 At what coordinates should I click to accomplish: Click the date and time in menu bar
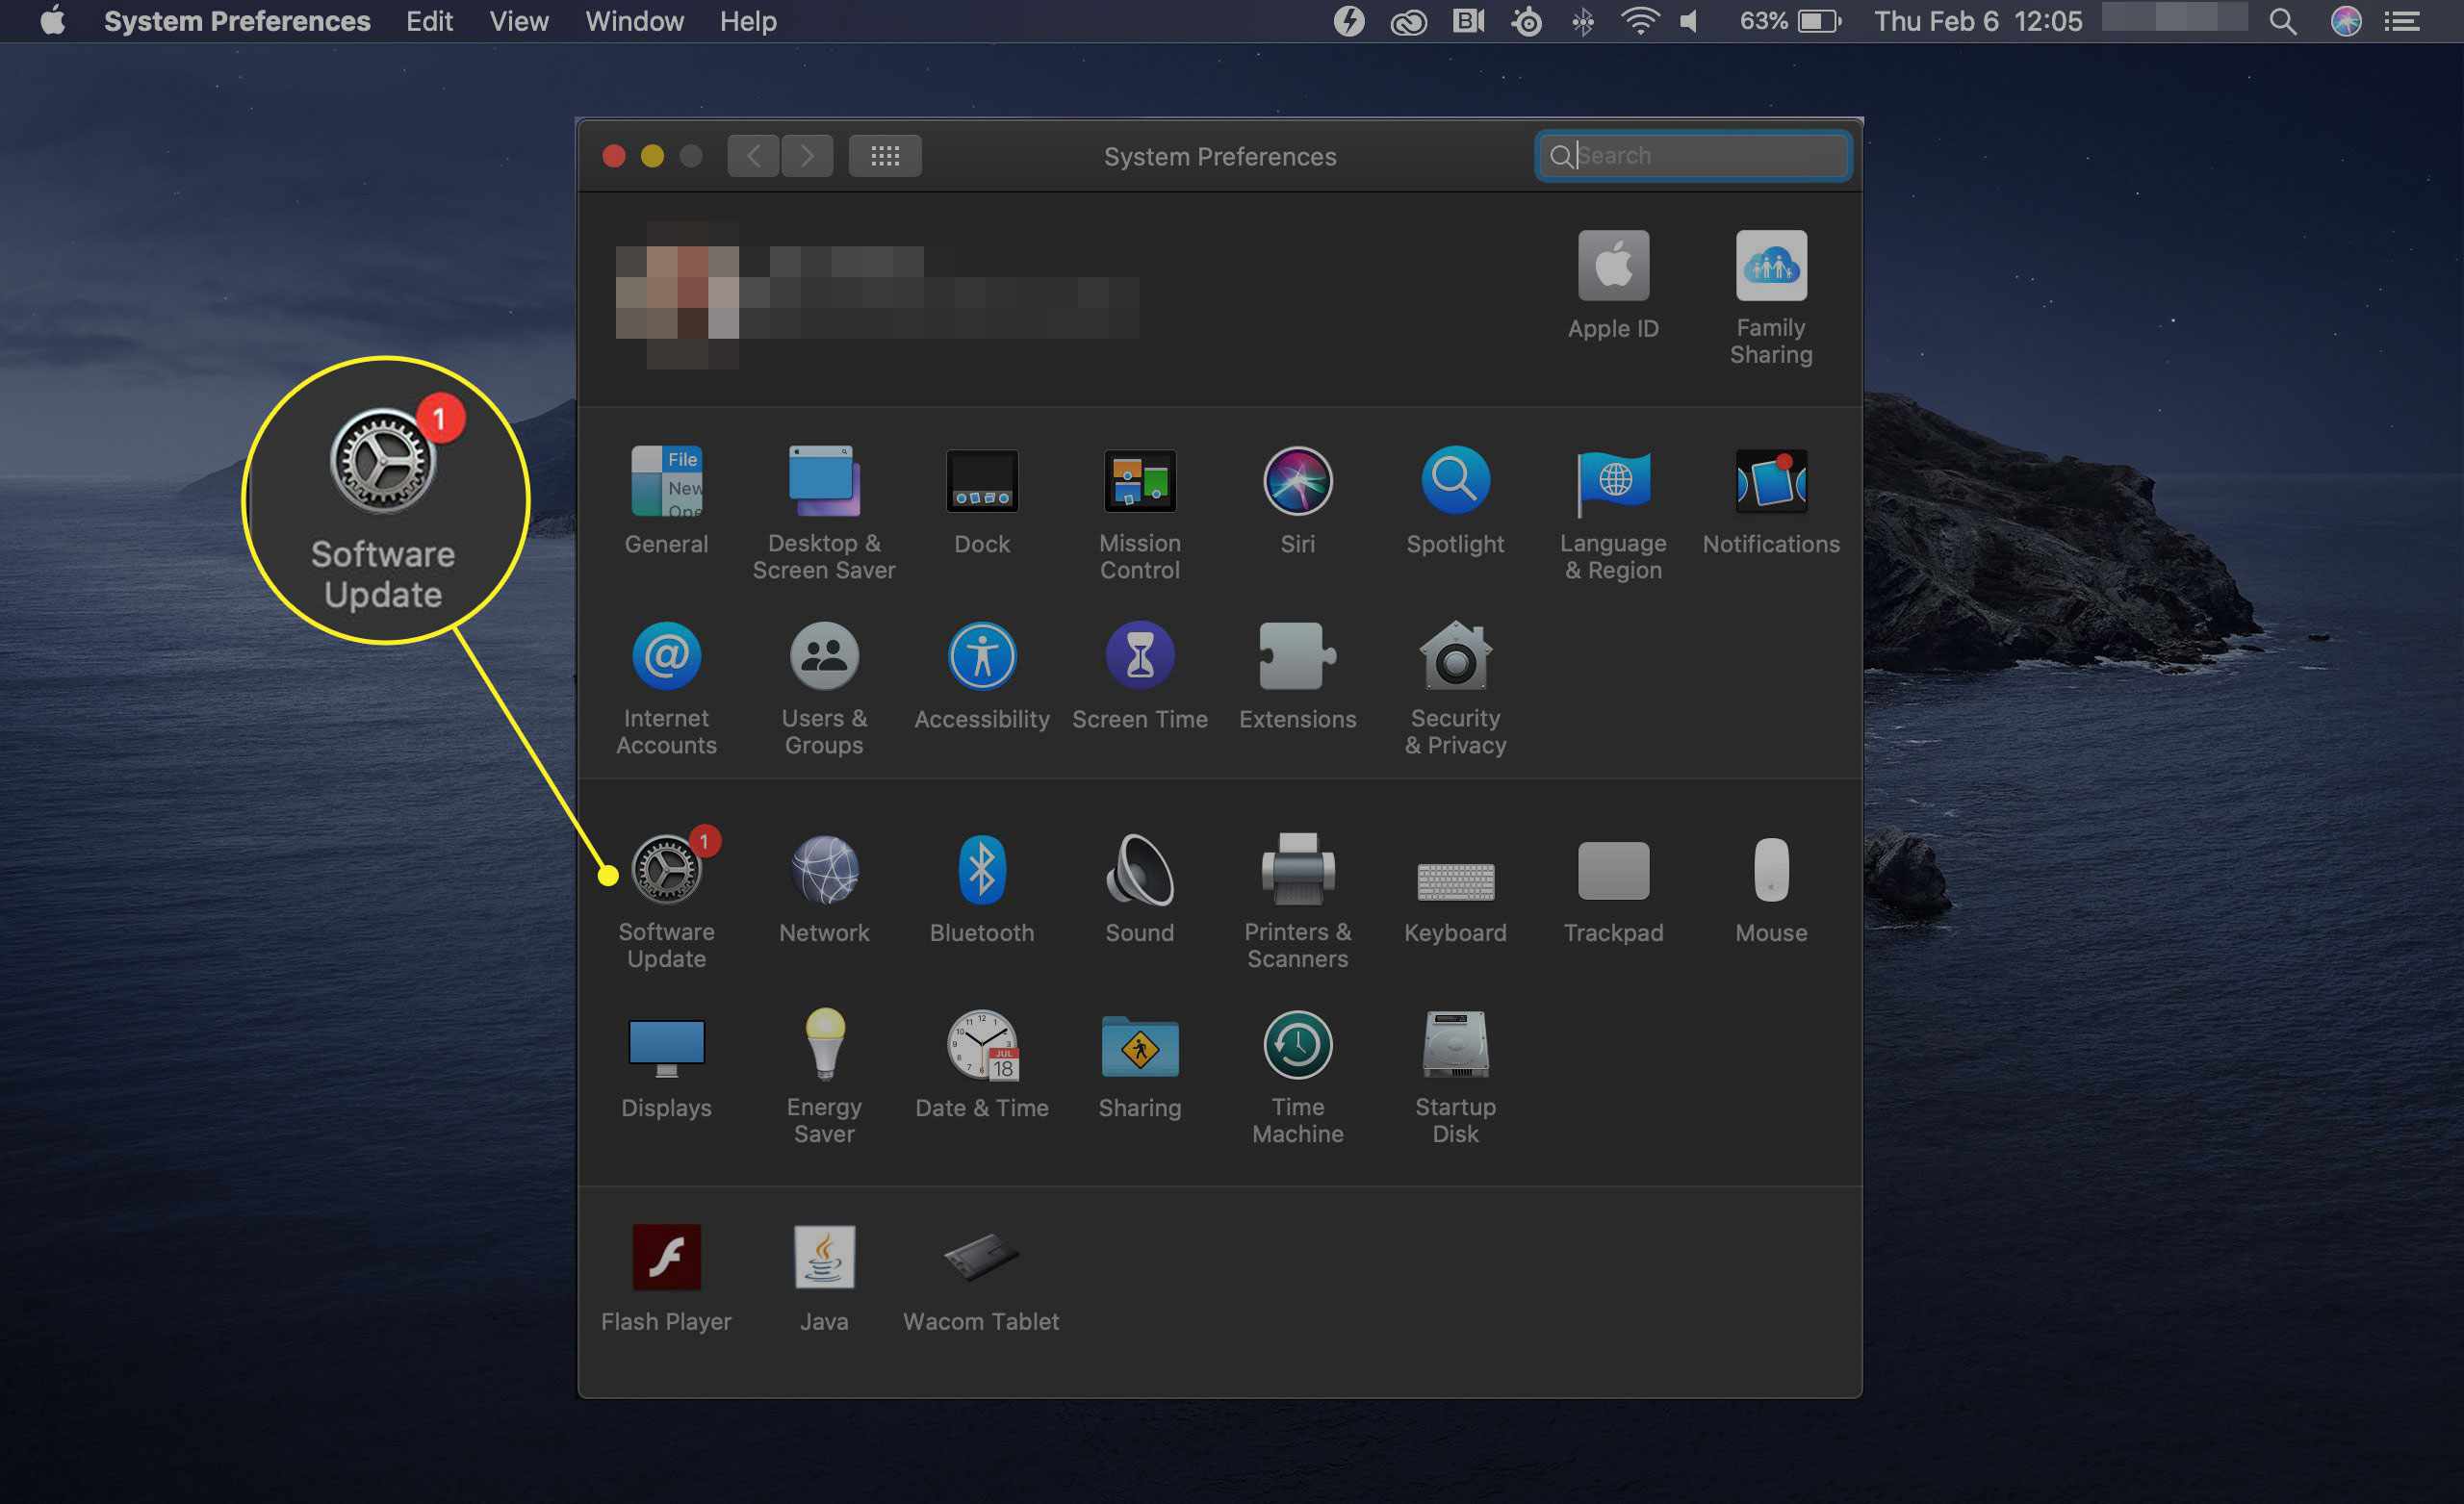tap(1978, 21)
